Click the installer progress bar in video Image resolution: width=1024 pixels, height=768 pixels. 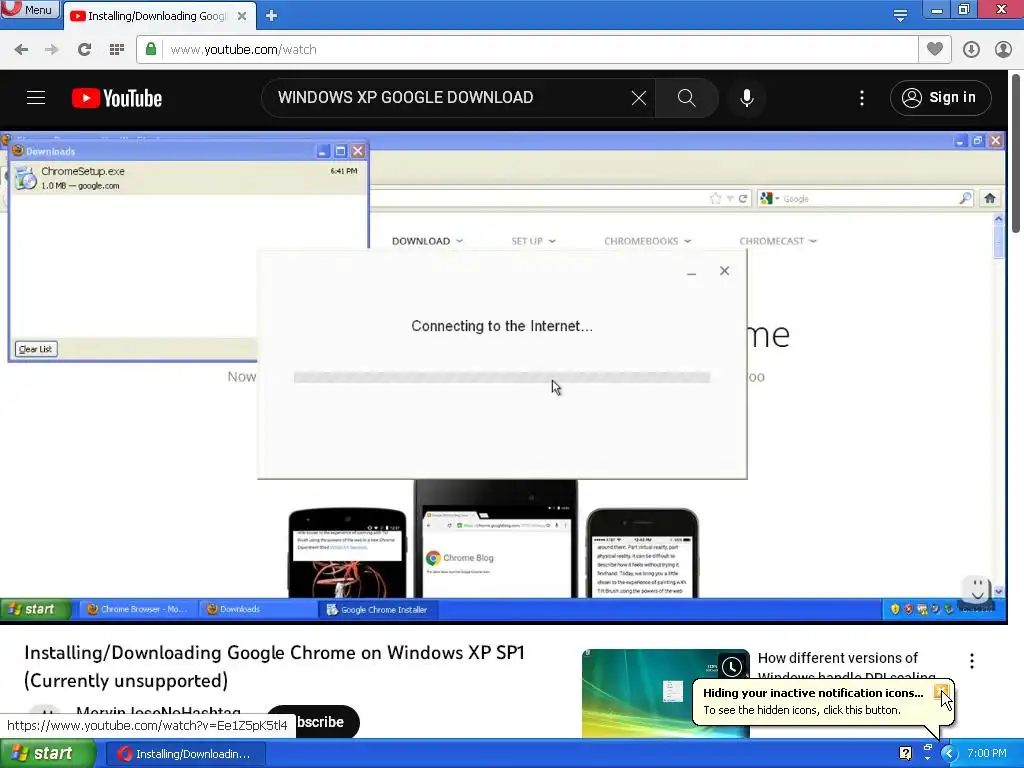click(x=502, y=377)
